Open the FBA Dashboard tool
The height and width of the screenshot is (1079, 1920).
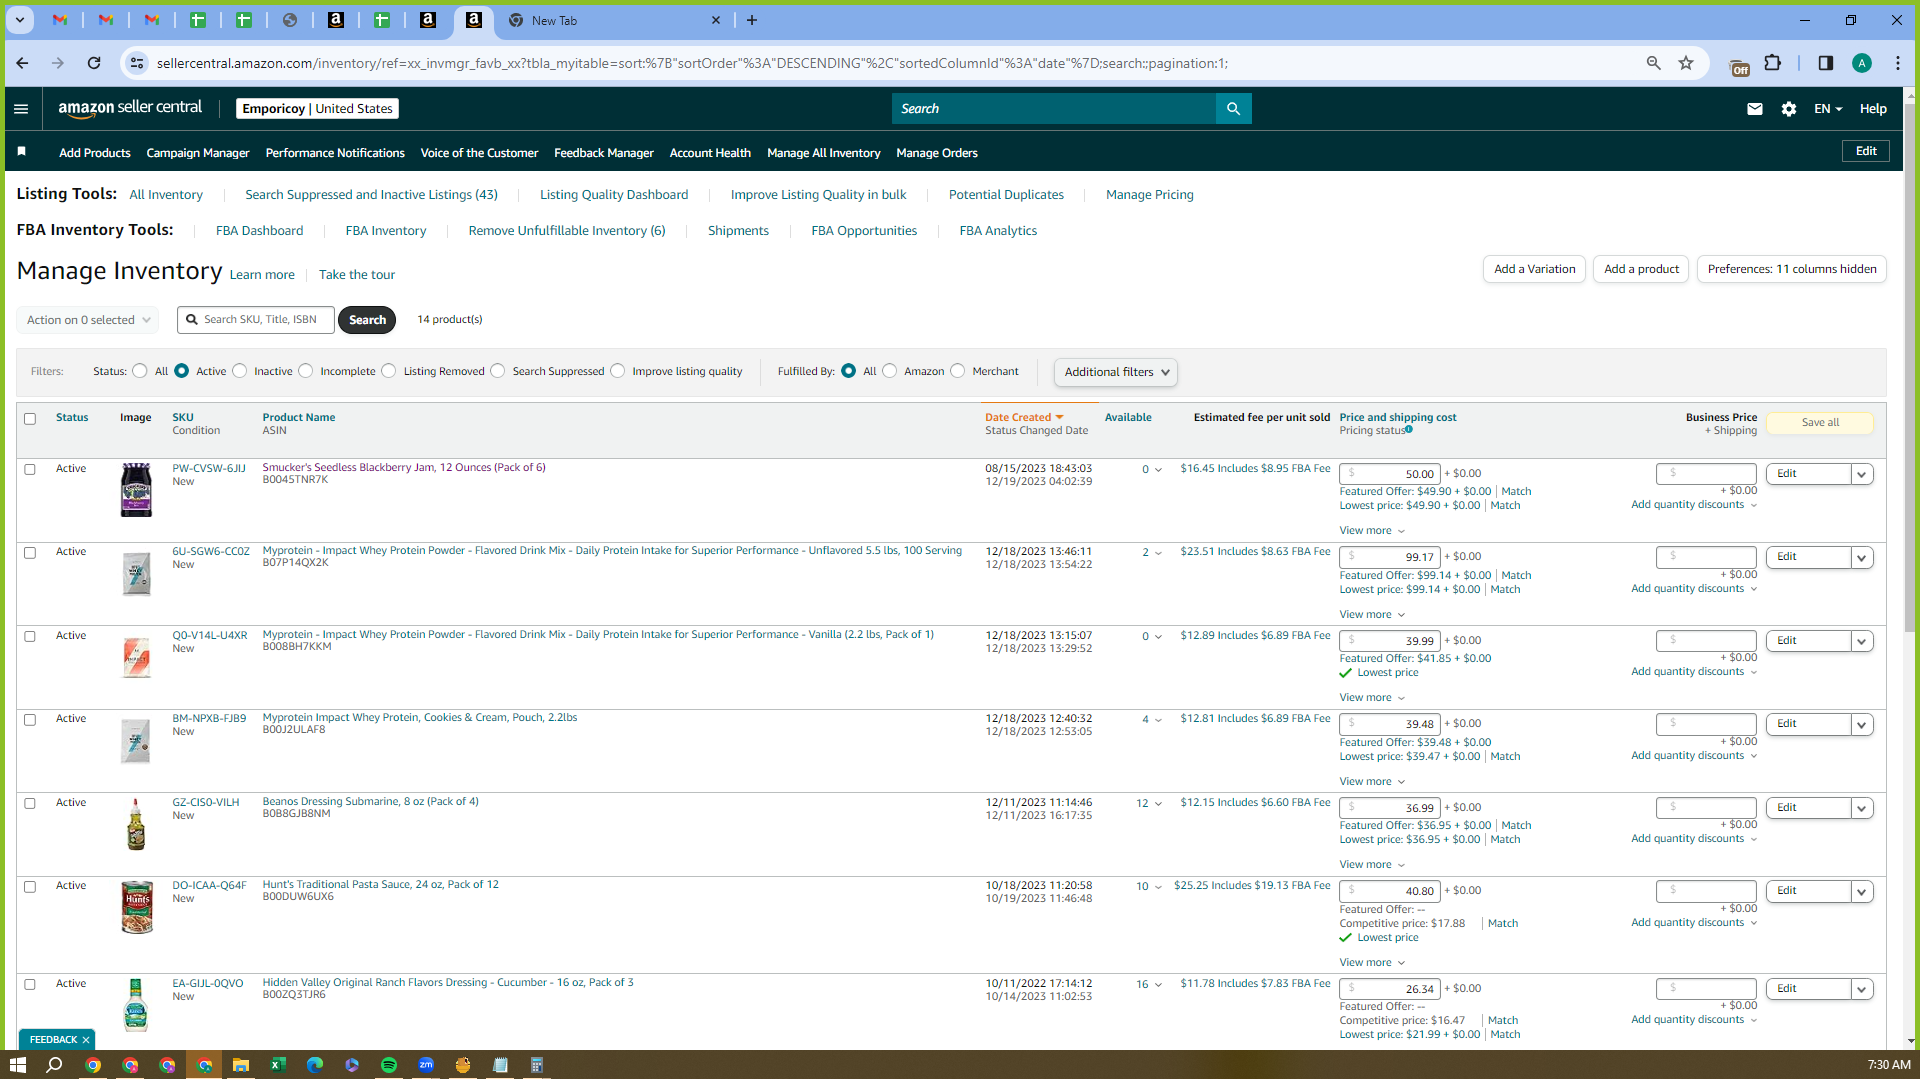[x=259, y=231]
